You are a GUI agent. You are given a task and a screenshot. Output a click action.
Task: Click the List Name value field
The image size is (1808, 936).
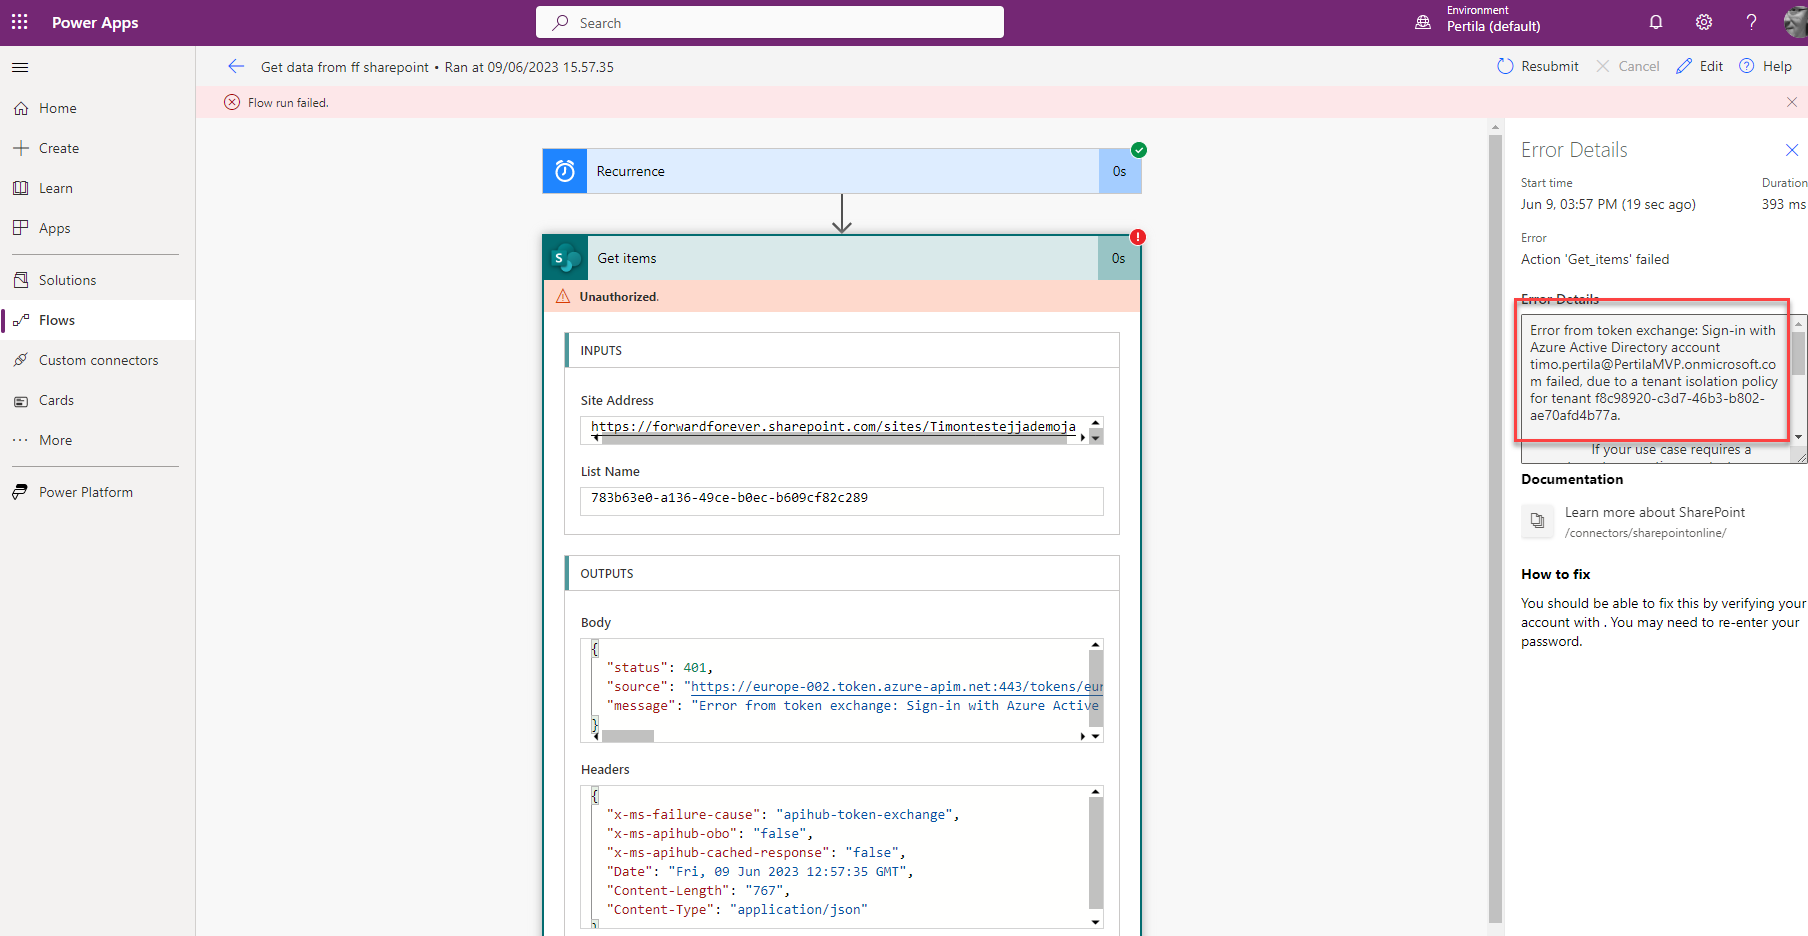tap(842, 501)
